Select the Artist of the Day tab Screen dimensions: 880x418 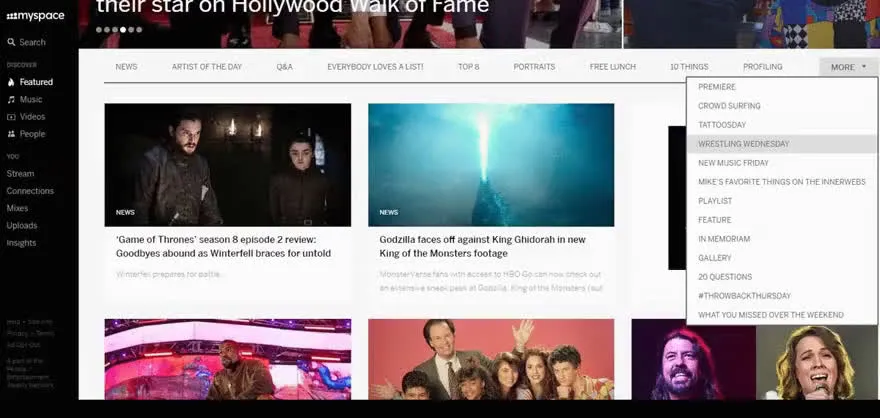click(x=207, y=67)
